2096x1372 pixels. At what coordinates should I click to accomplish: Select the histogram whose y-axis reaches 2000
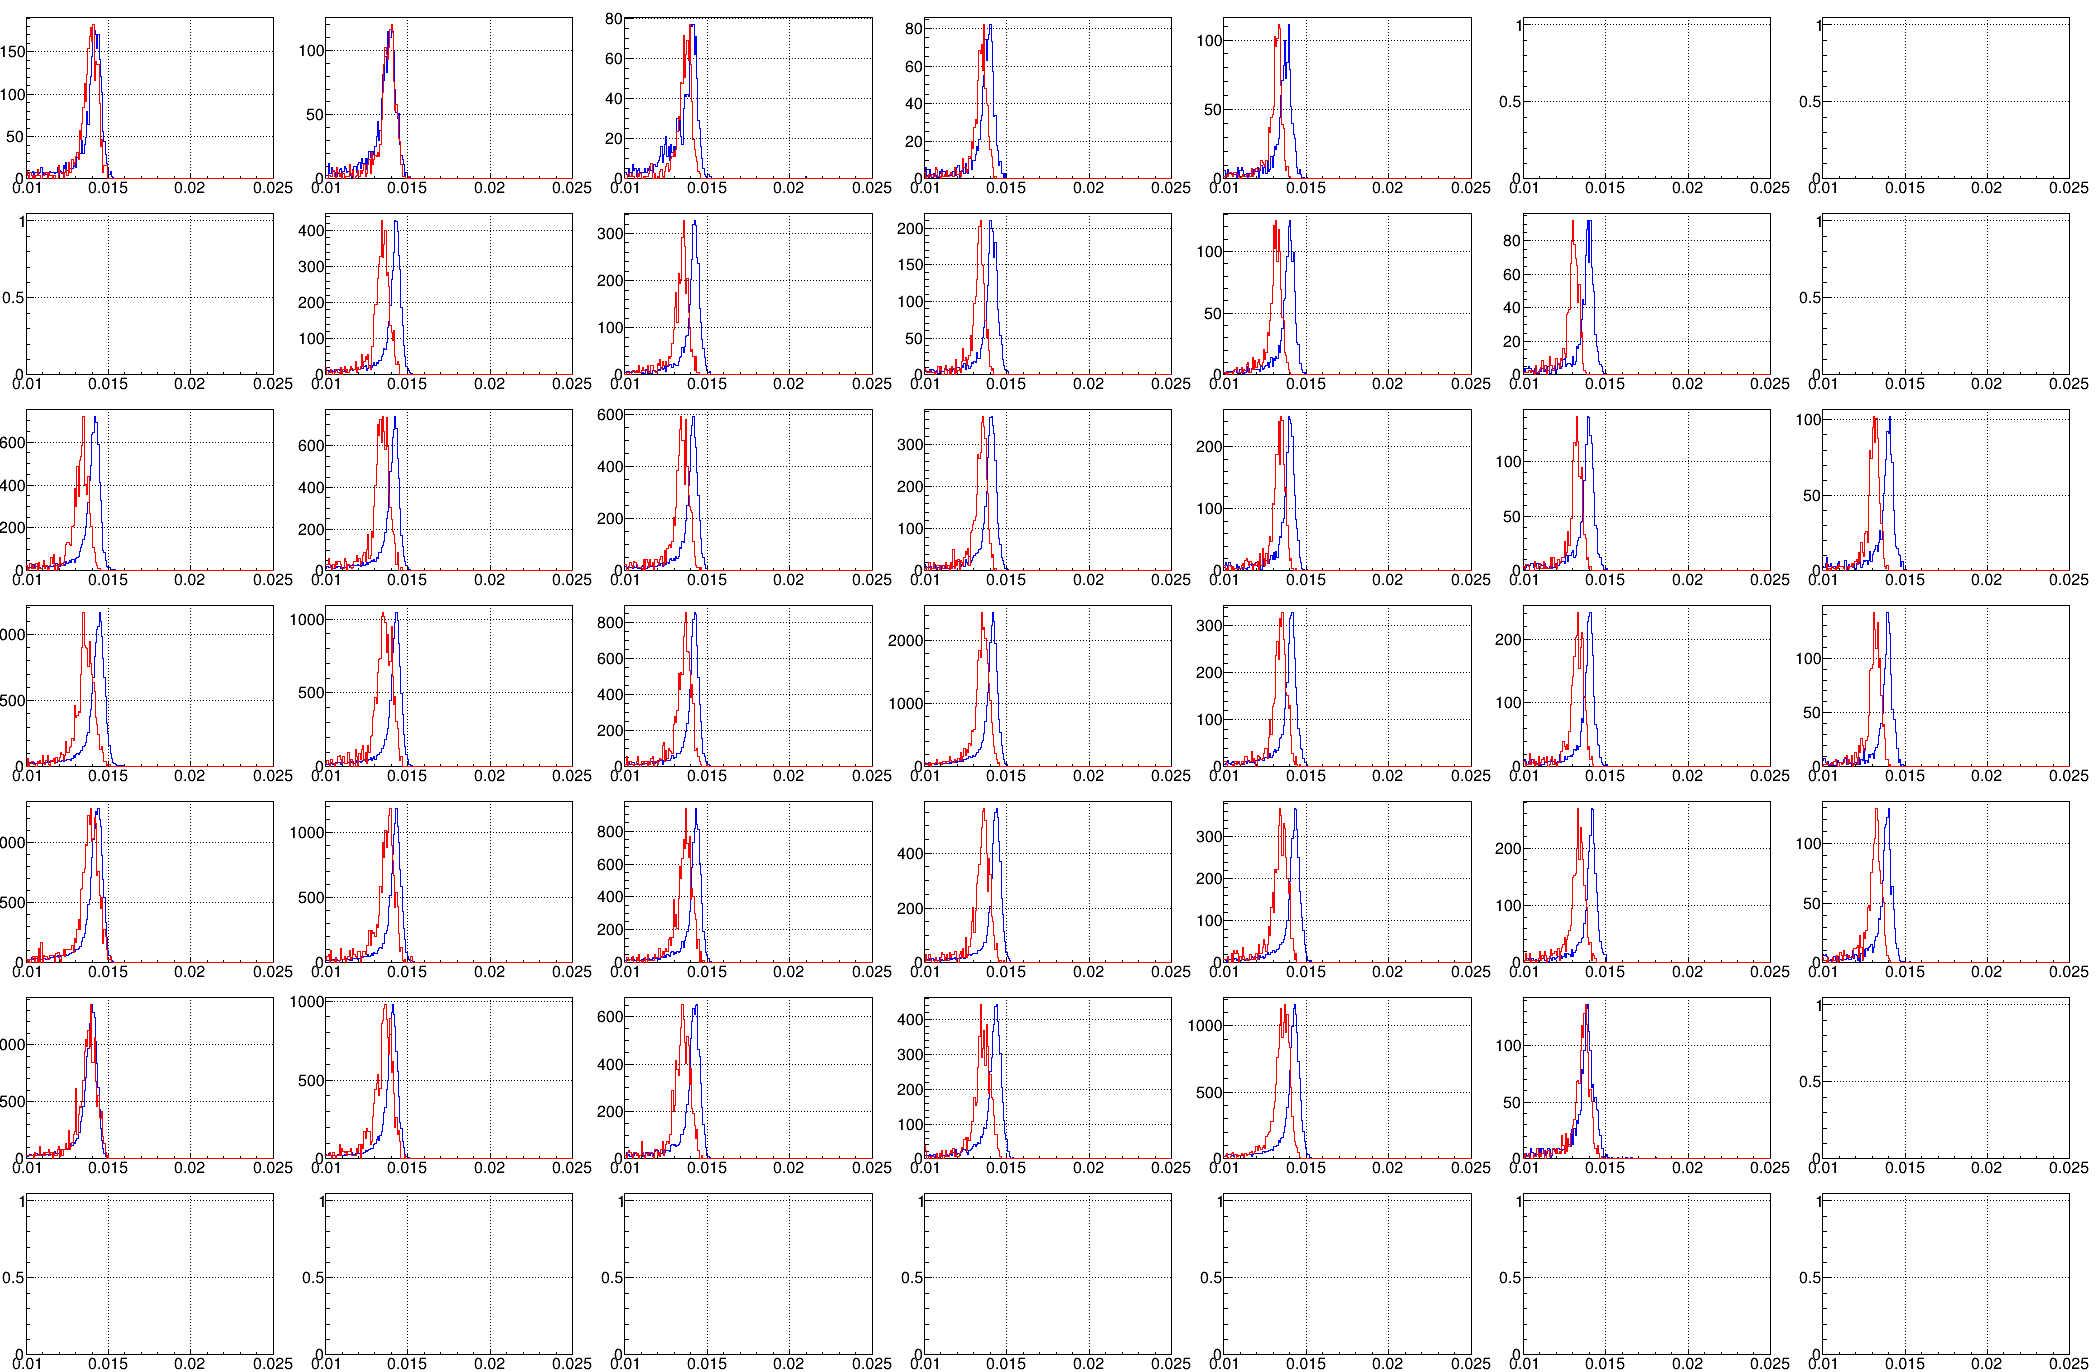(x=1047, y=686)
